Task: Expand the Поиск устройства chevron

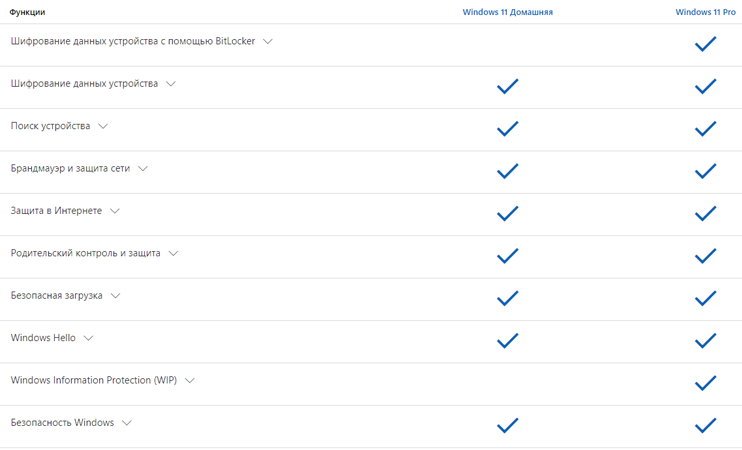Action: pyautogui.click(x=103, y=126)
